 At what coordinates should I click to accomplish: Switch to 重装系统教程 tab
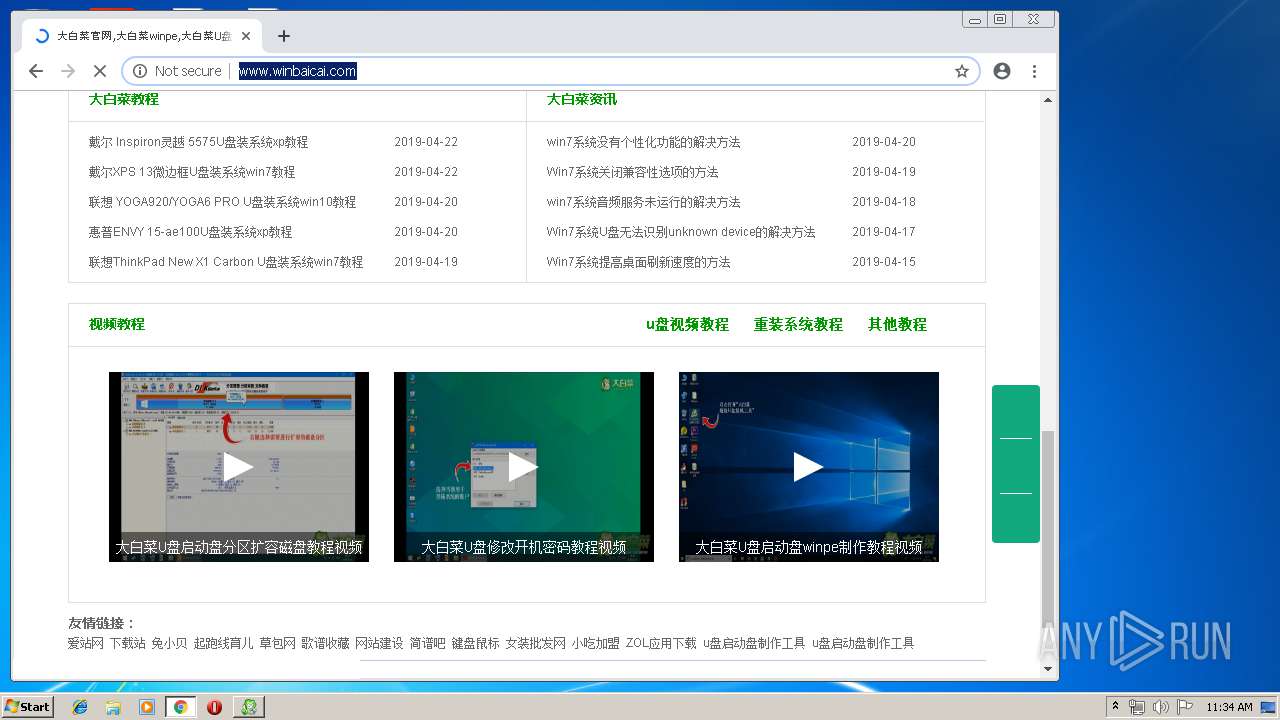tap(798, 324)
